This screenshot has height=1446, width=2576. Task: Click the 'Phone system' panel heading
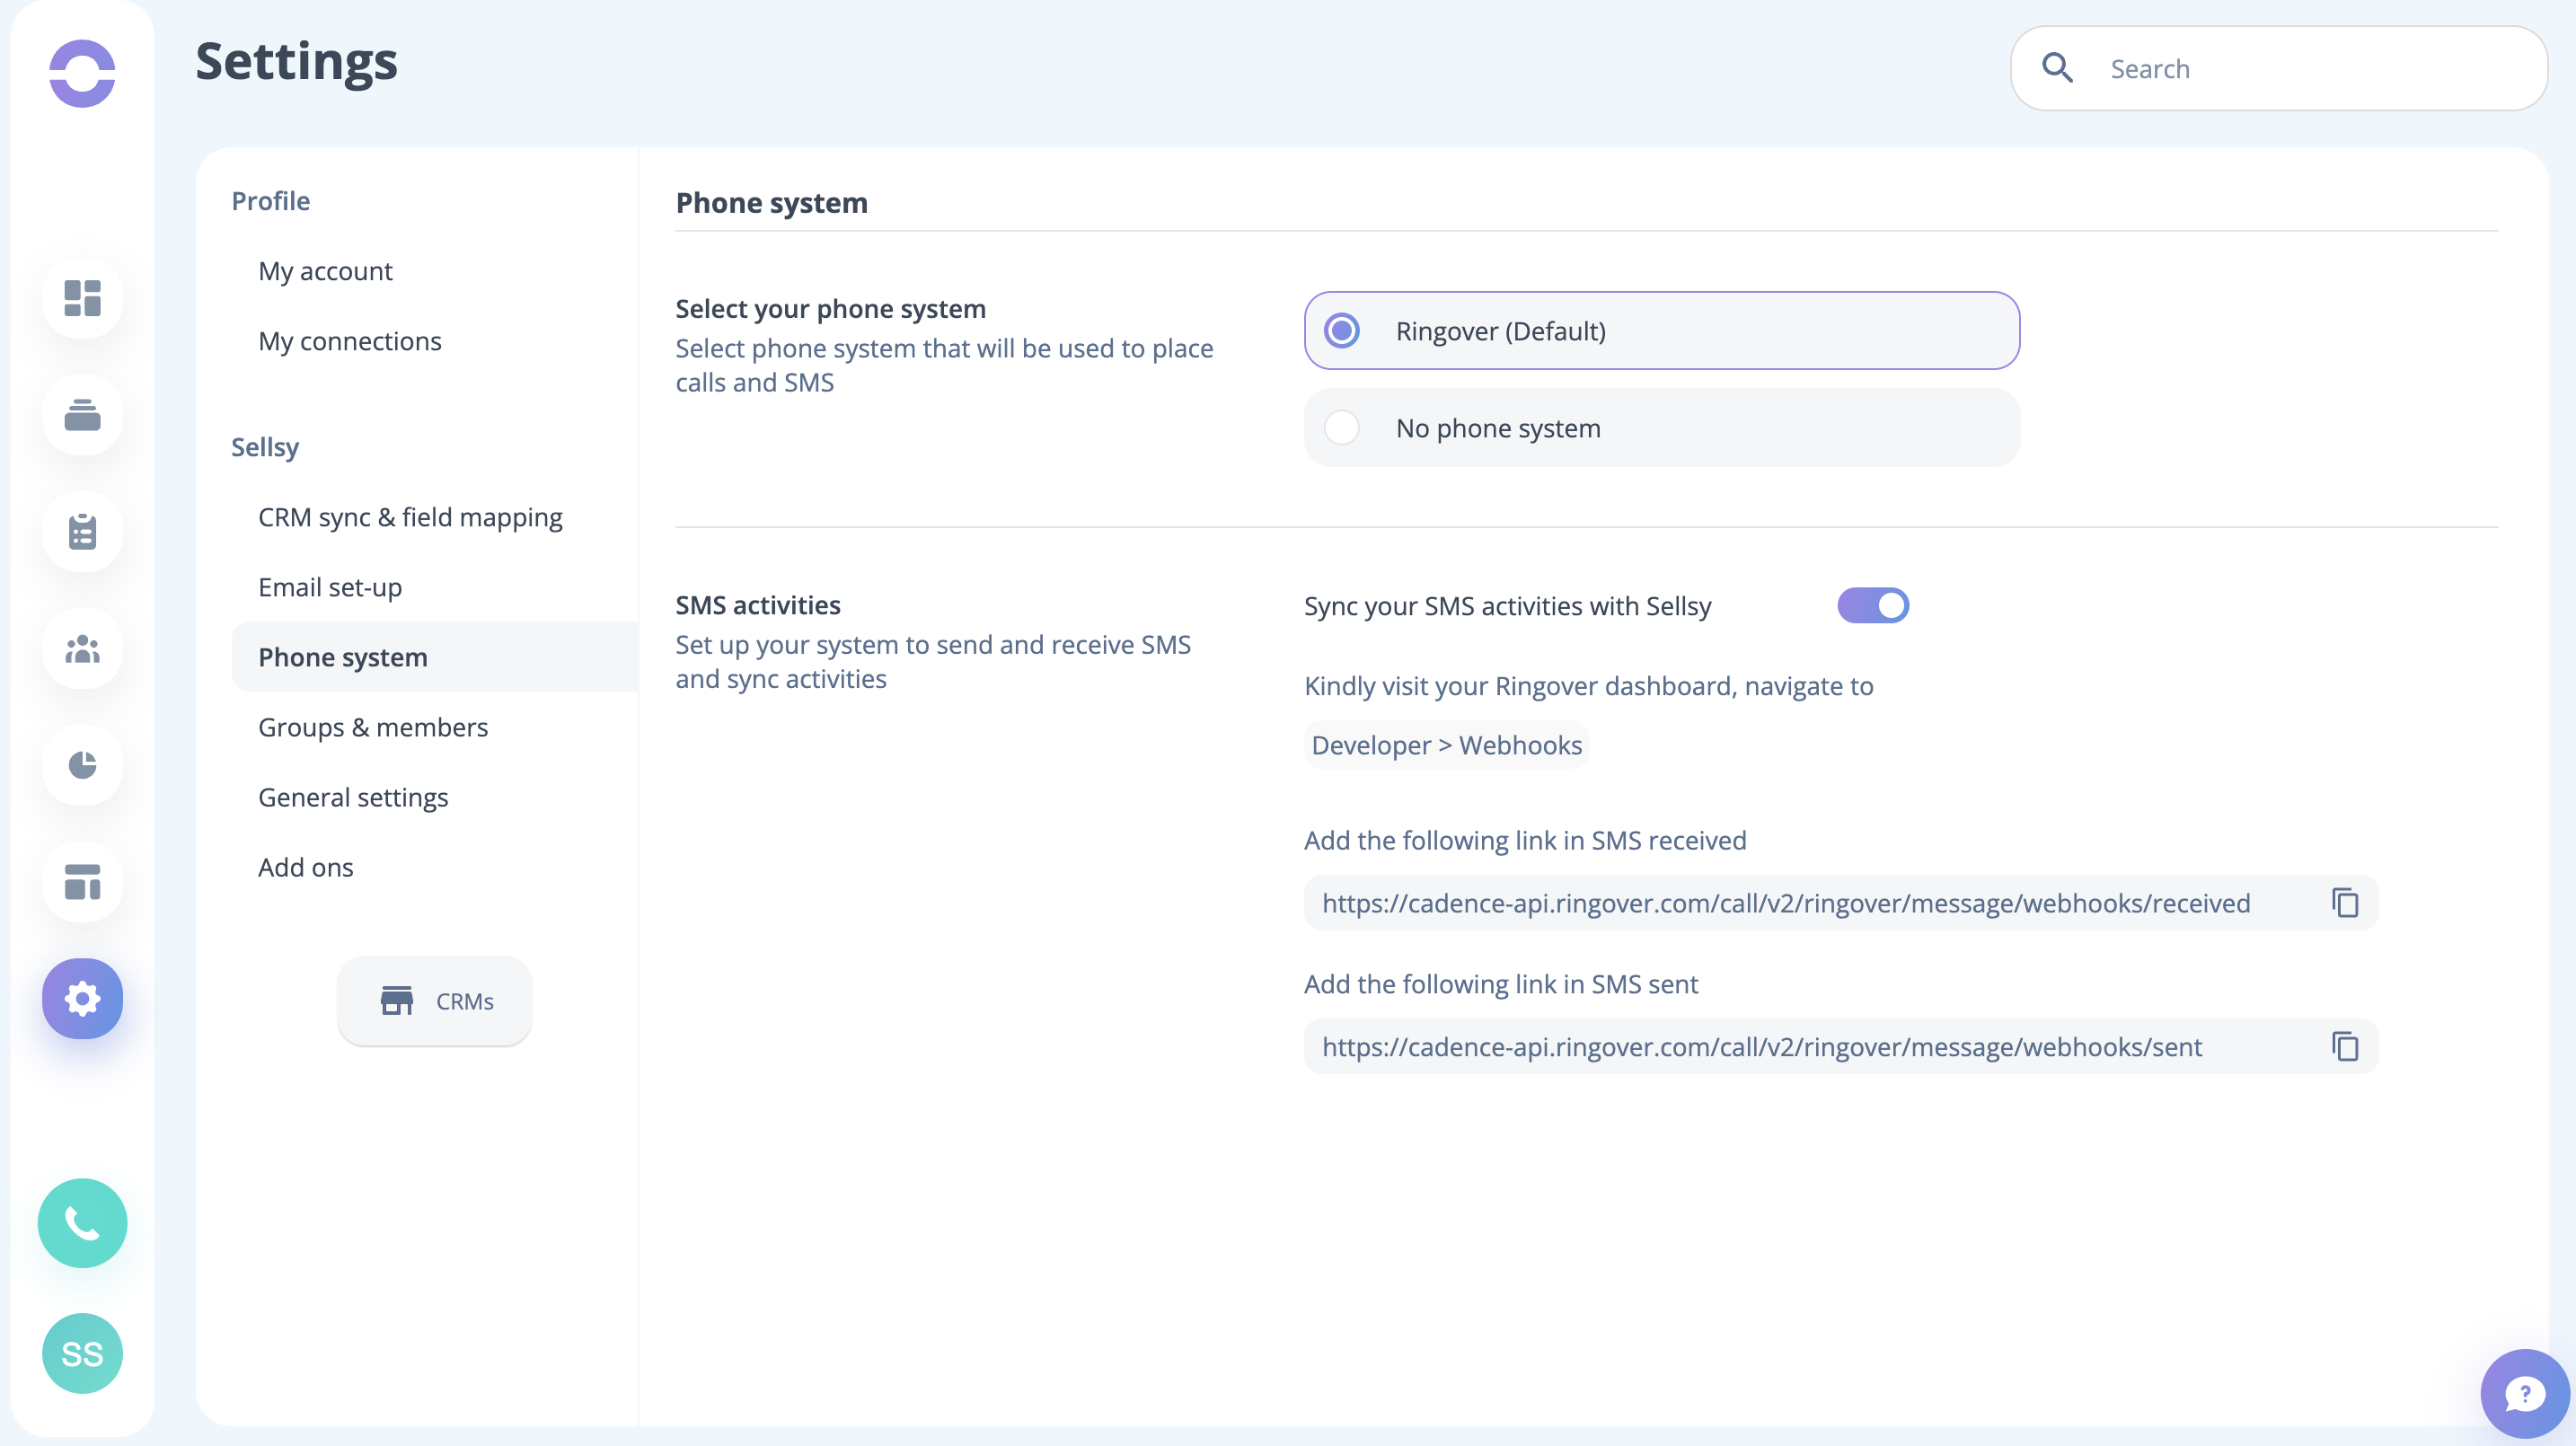[771, 203]
